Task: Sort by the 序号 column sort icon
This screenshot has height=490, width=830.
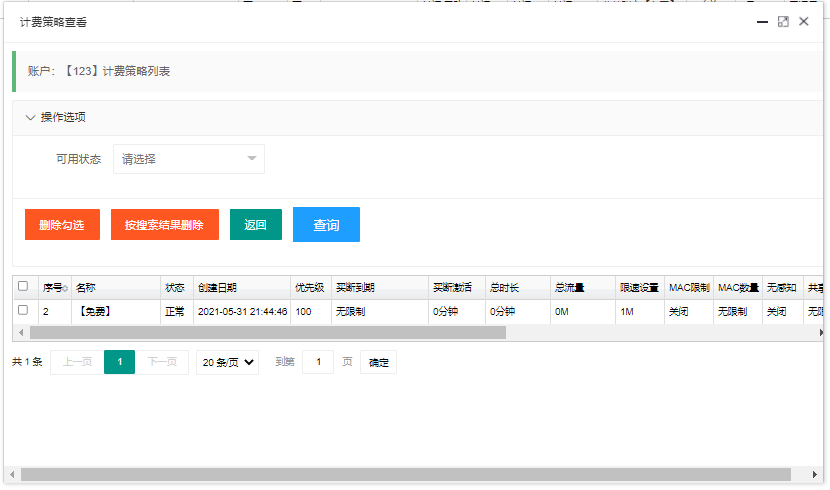Action: [x=65, y=288]
